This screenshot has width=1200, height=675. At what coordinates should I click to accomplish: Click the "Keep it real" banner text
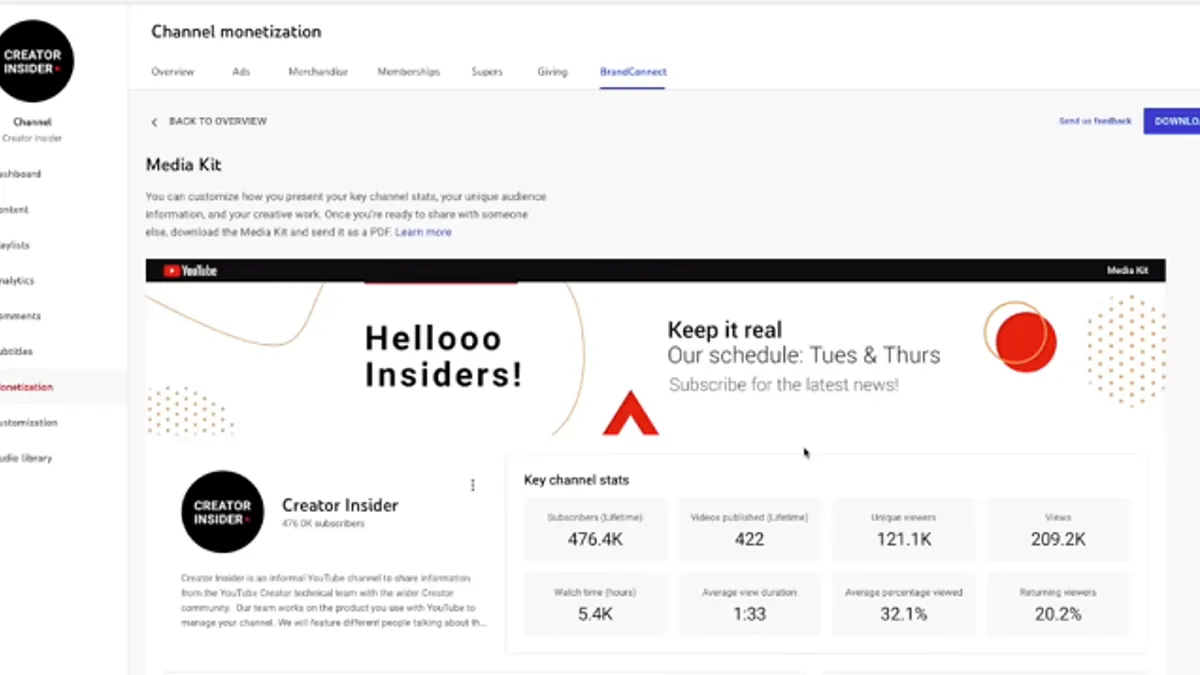pos(725,330)
